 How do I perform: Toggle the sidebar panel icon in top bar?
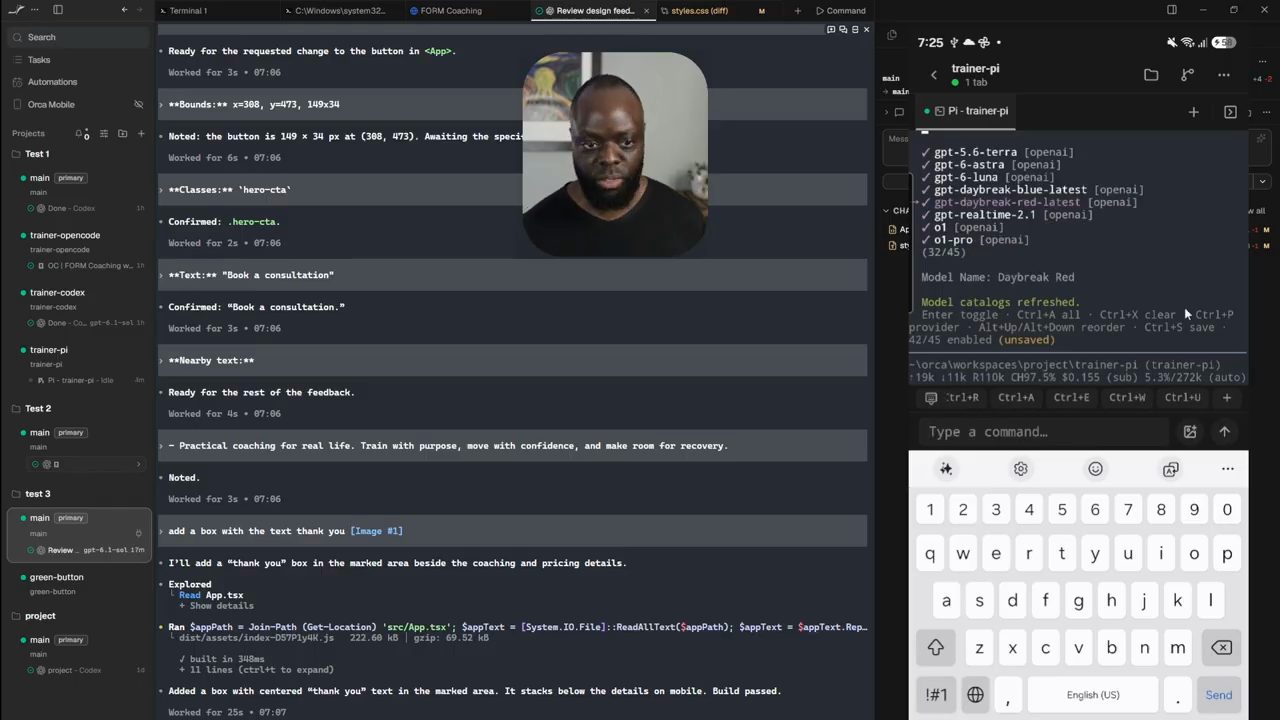[x=57, y=10]
